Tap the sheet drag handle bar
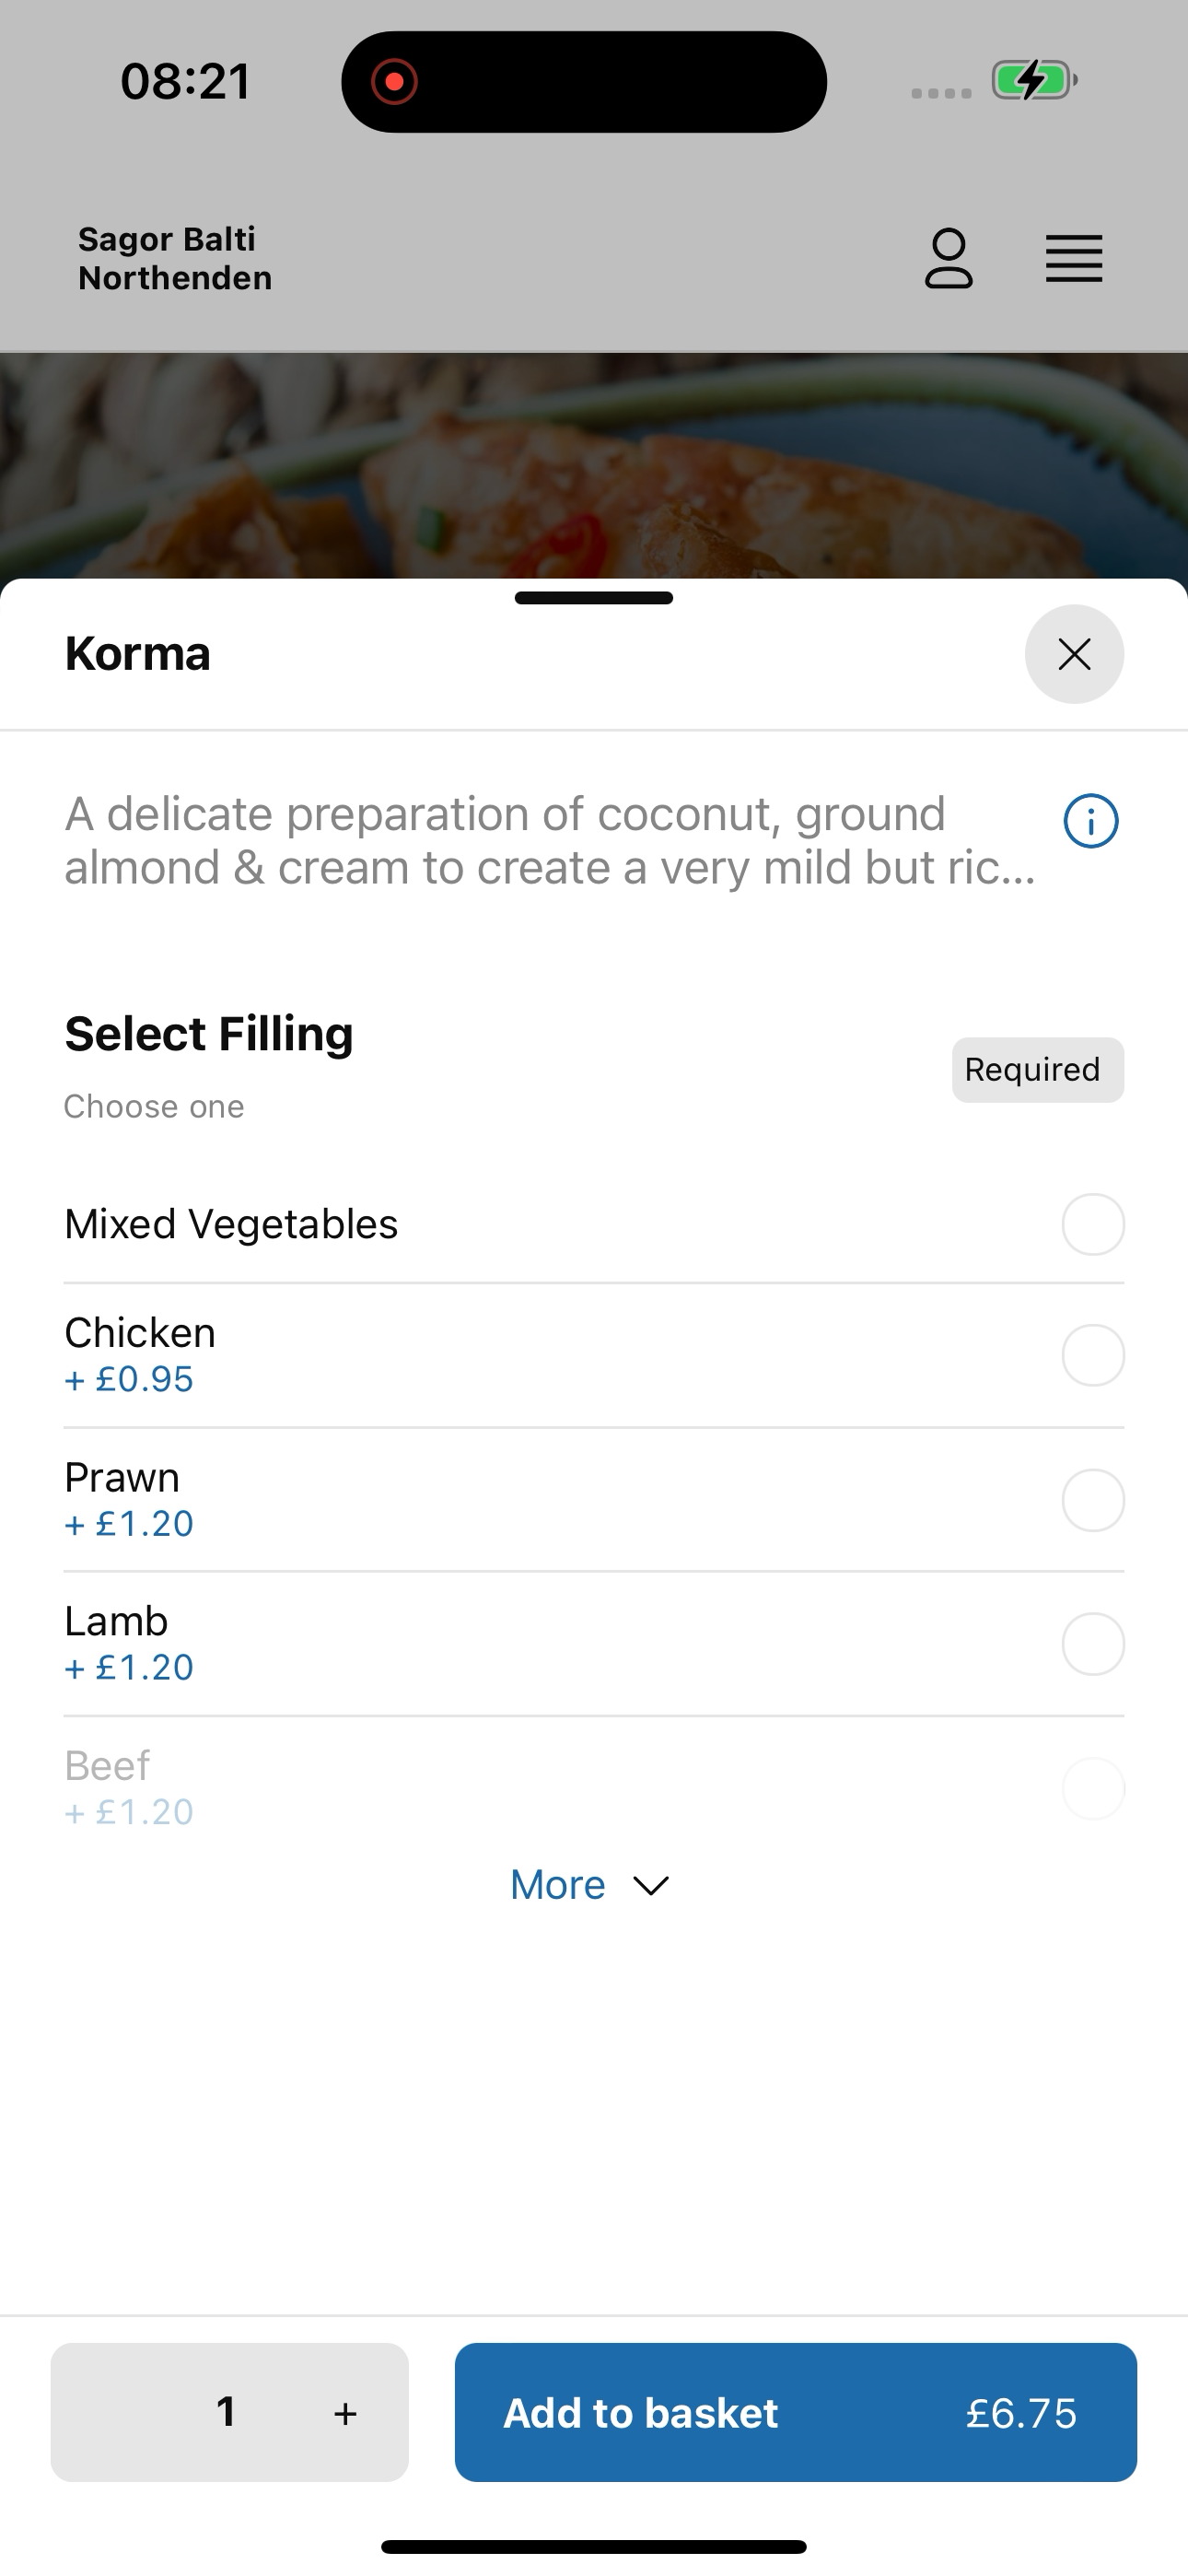The height and width of the screenshot is (2576, 1188). pyautogui.click(x=594, y=598)
